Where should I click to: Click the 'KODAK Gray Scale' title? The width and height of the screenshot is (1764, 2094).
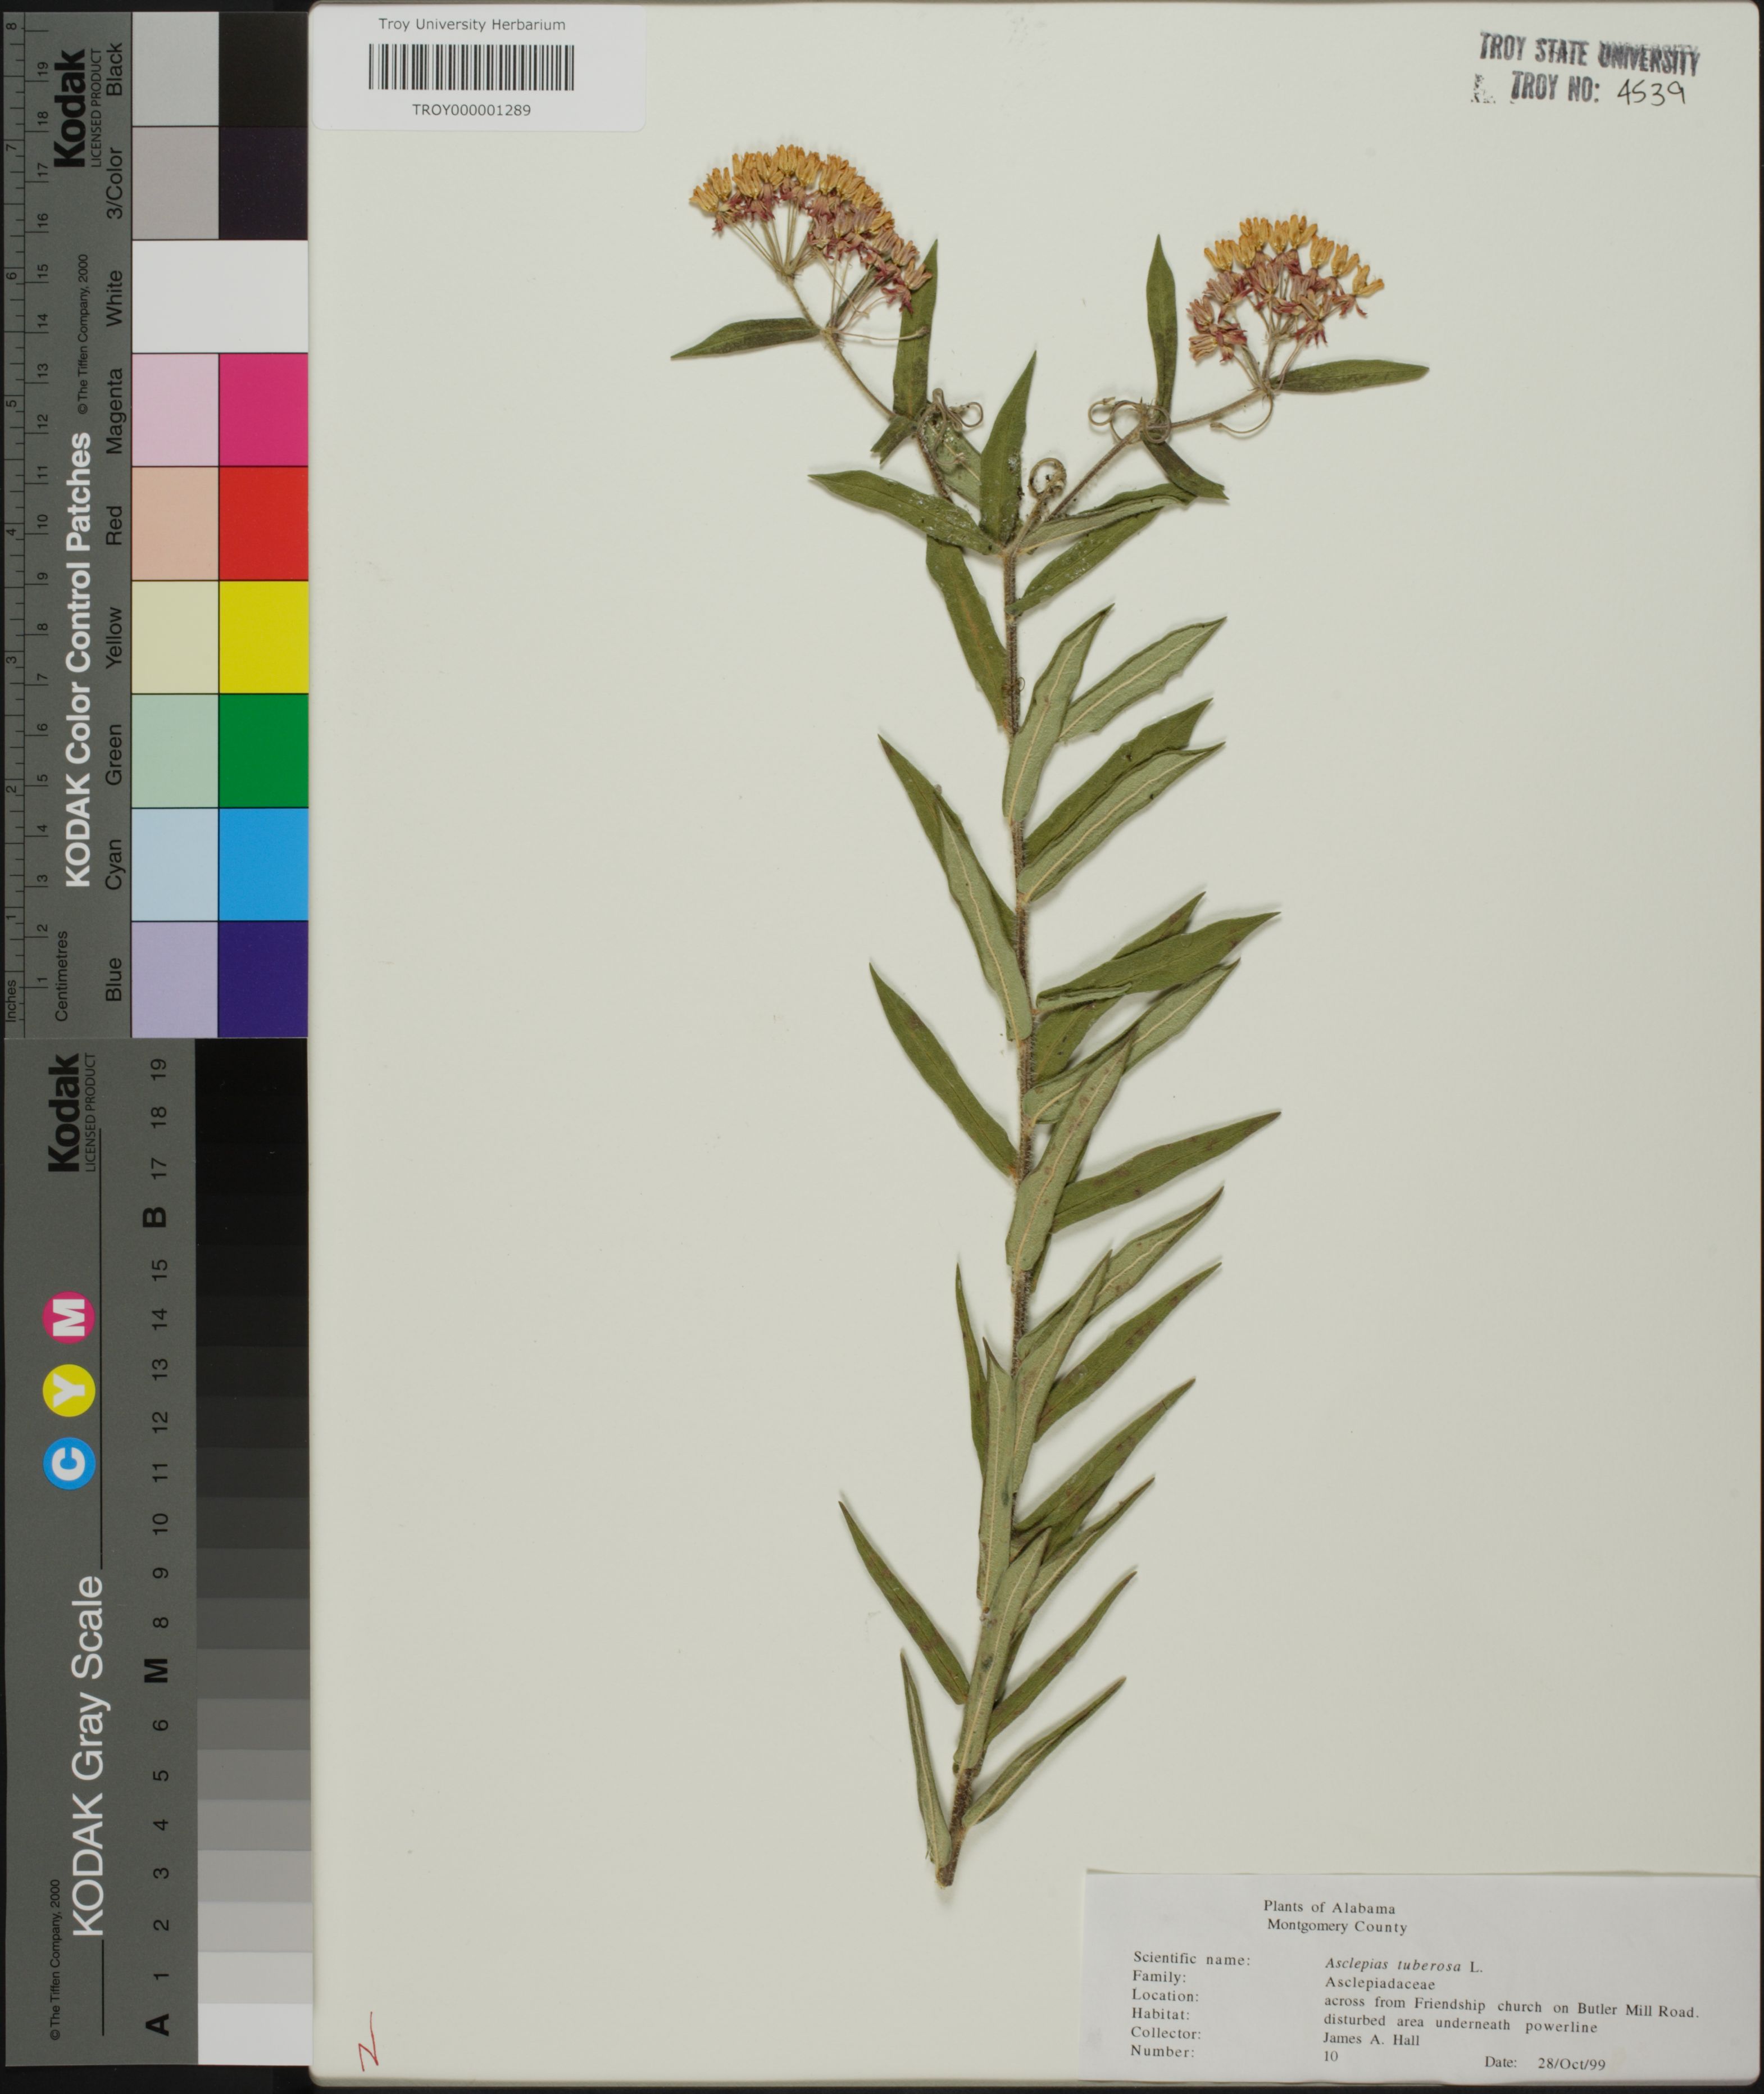click(x=87, y=1756)
